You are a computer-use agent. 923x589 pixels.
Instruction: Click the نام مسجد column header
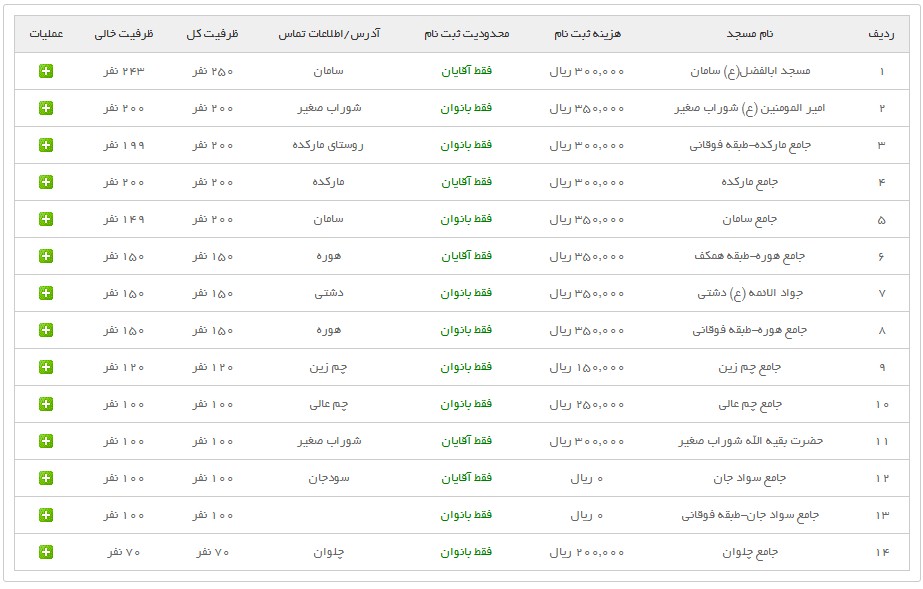(749, 34)
